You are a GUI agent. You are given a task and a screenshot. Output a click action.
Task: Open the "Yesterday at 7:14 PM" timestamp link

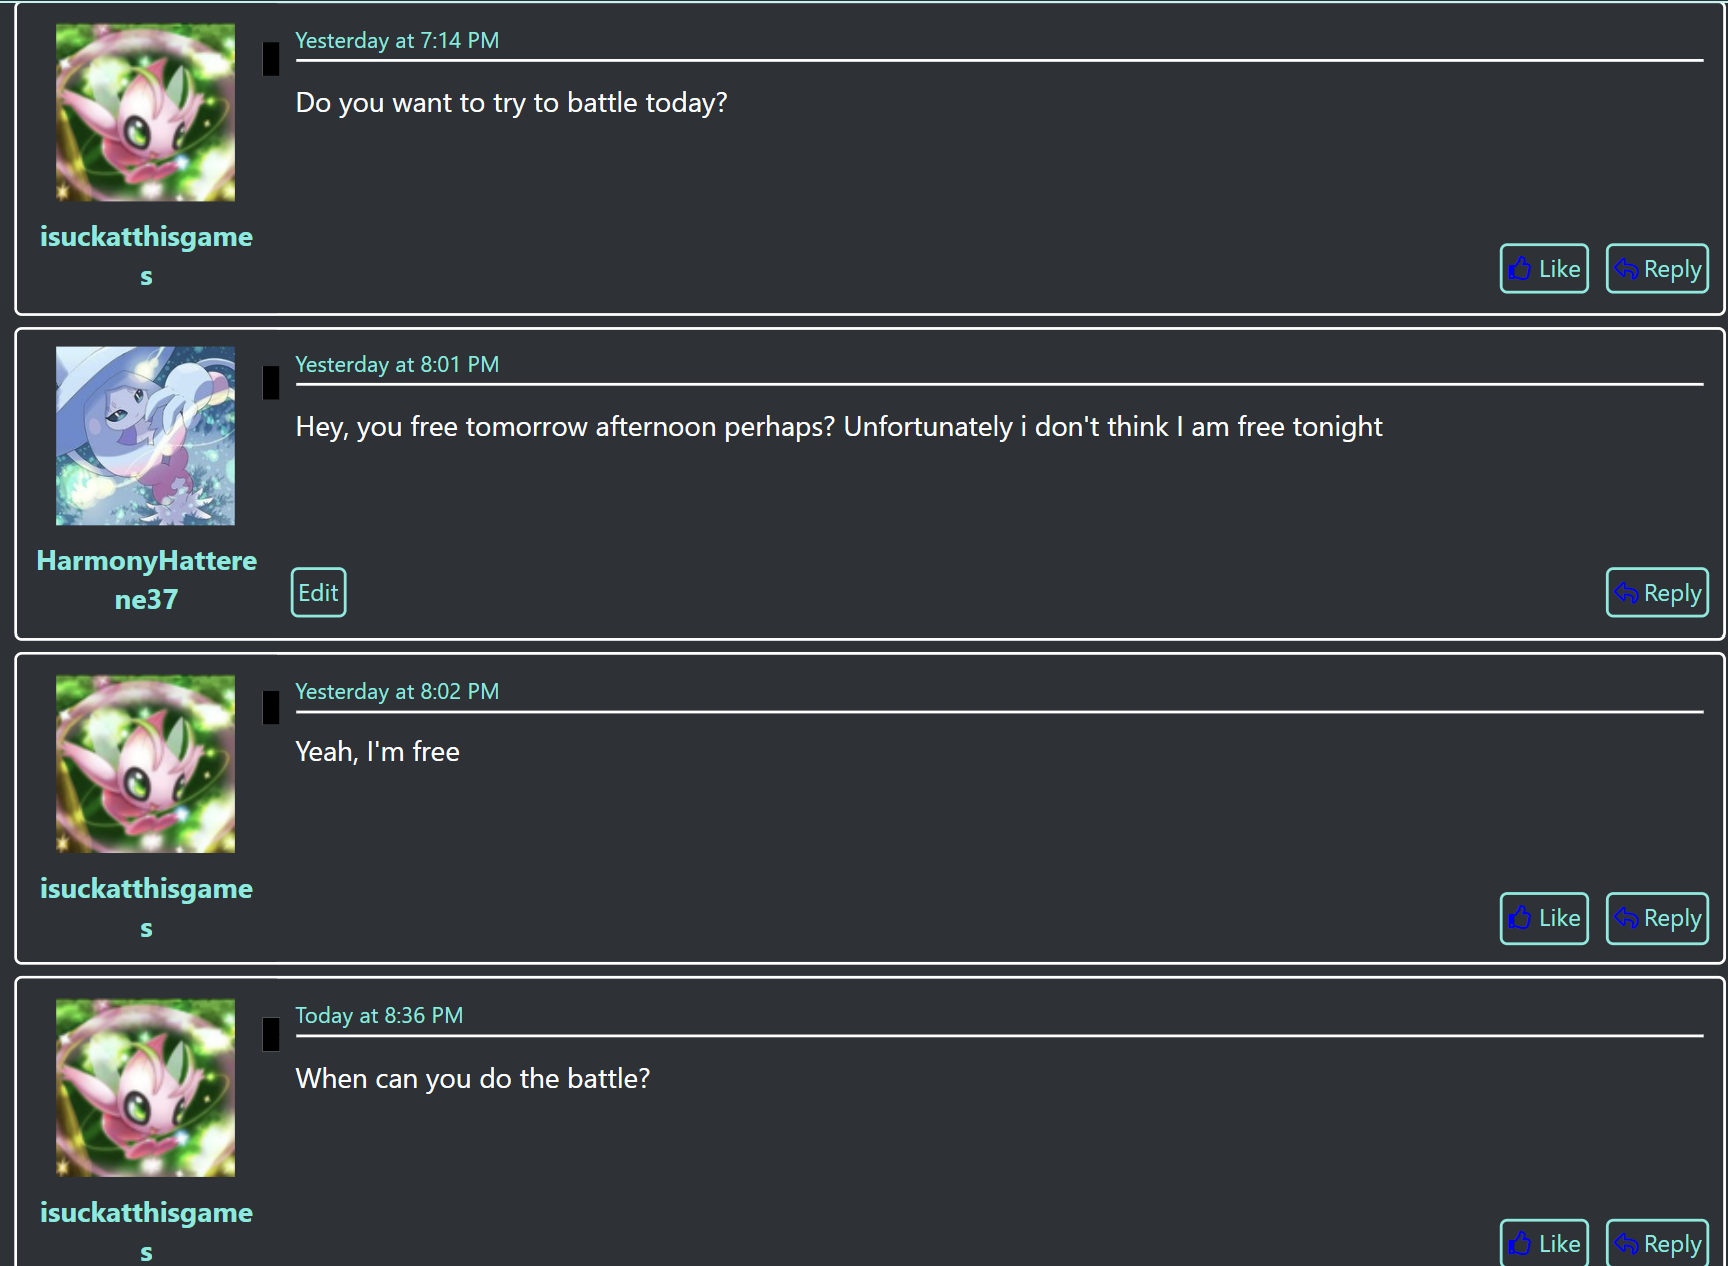click(397, 41)
